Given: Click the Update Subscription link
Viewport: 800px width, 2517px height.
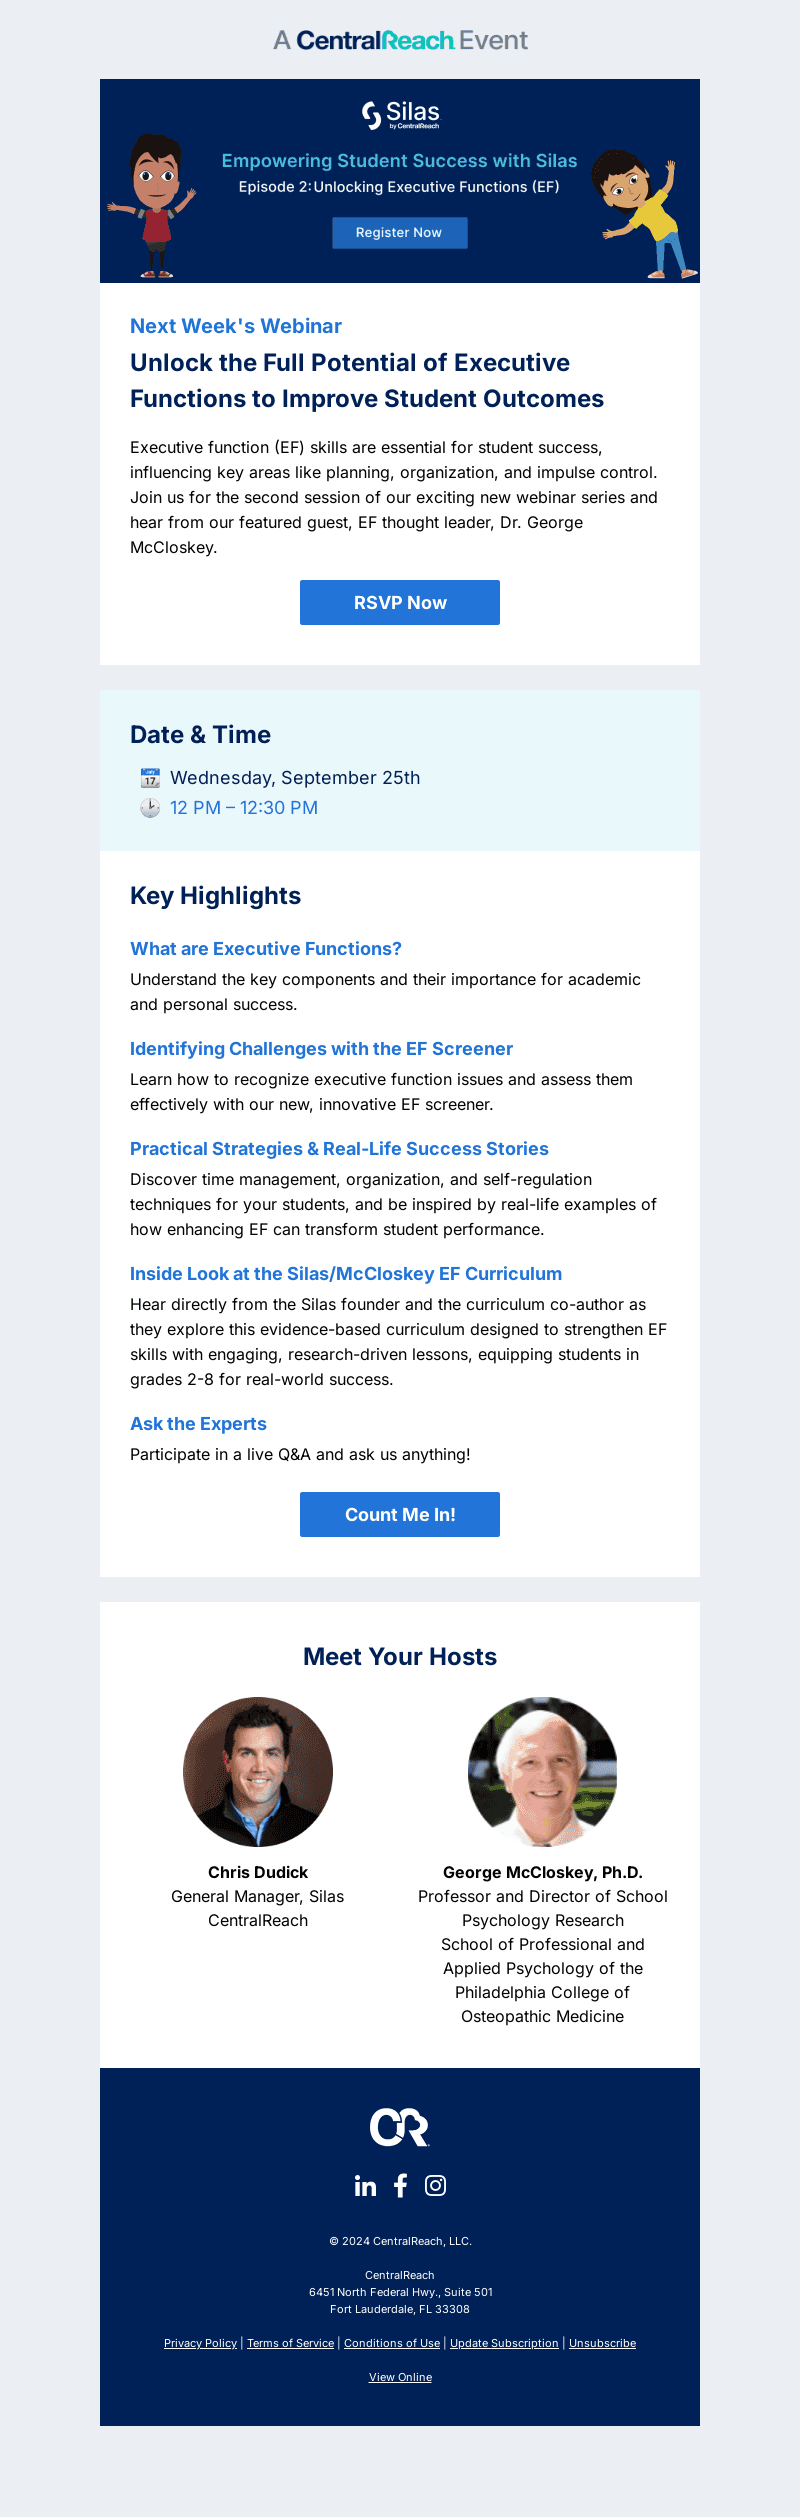Looking at the screenshot, I should [504, 2343].
